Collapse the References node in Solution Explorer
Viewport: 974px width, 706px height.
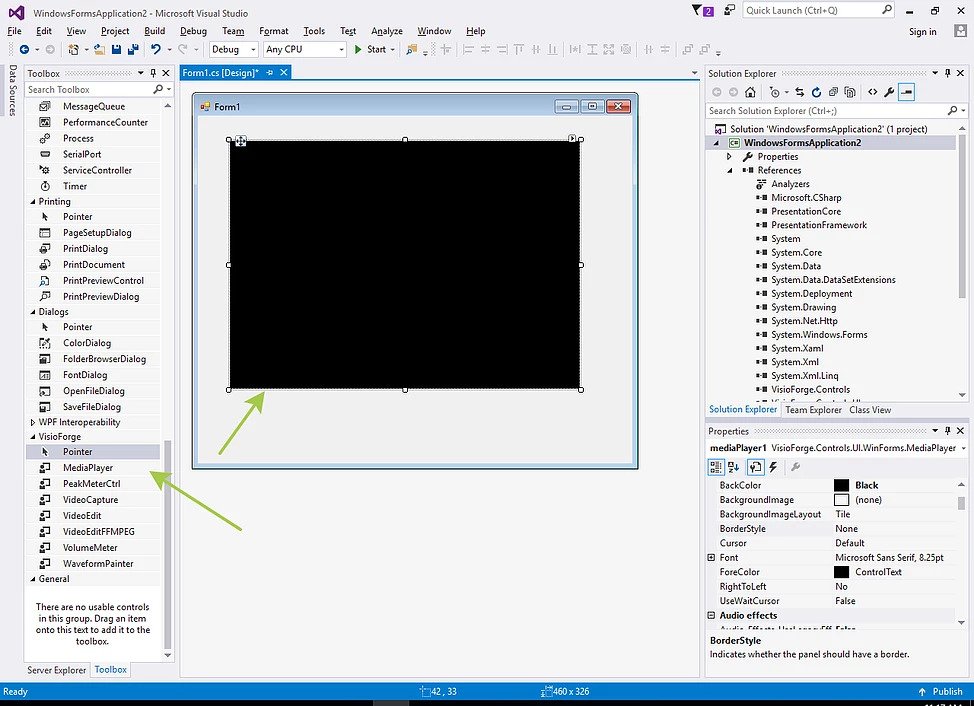point(729,170)
